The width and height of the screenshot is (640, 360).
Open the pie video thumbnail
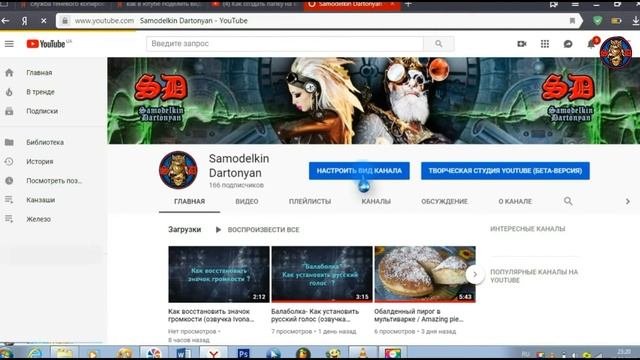(425, 274)
